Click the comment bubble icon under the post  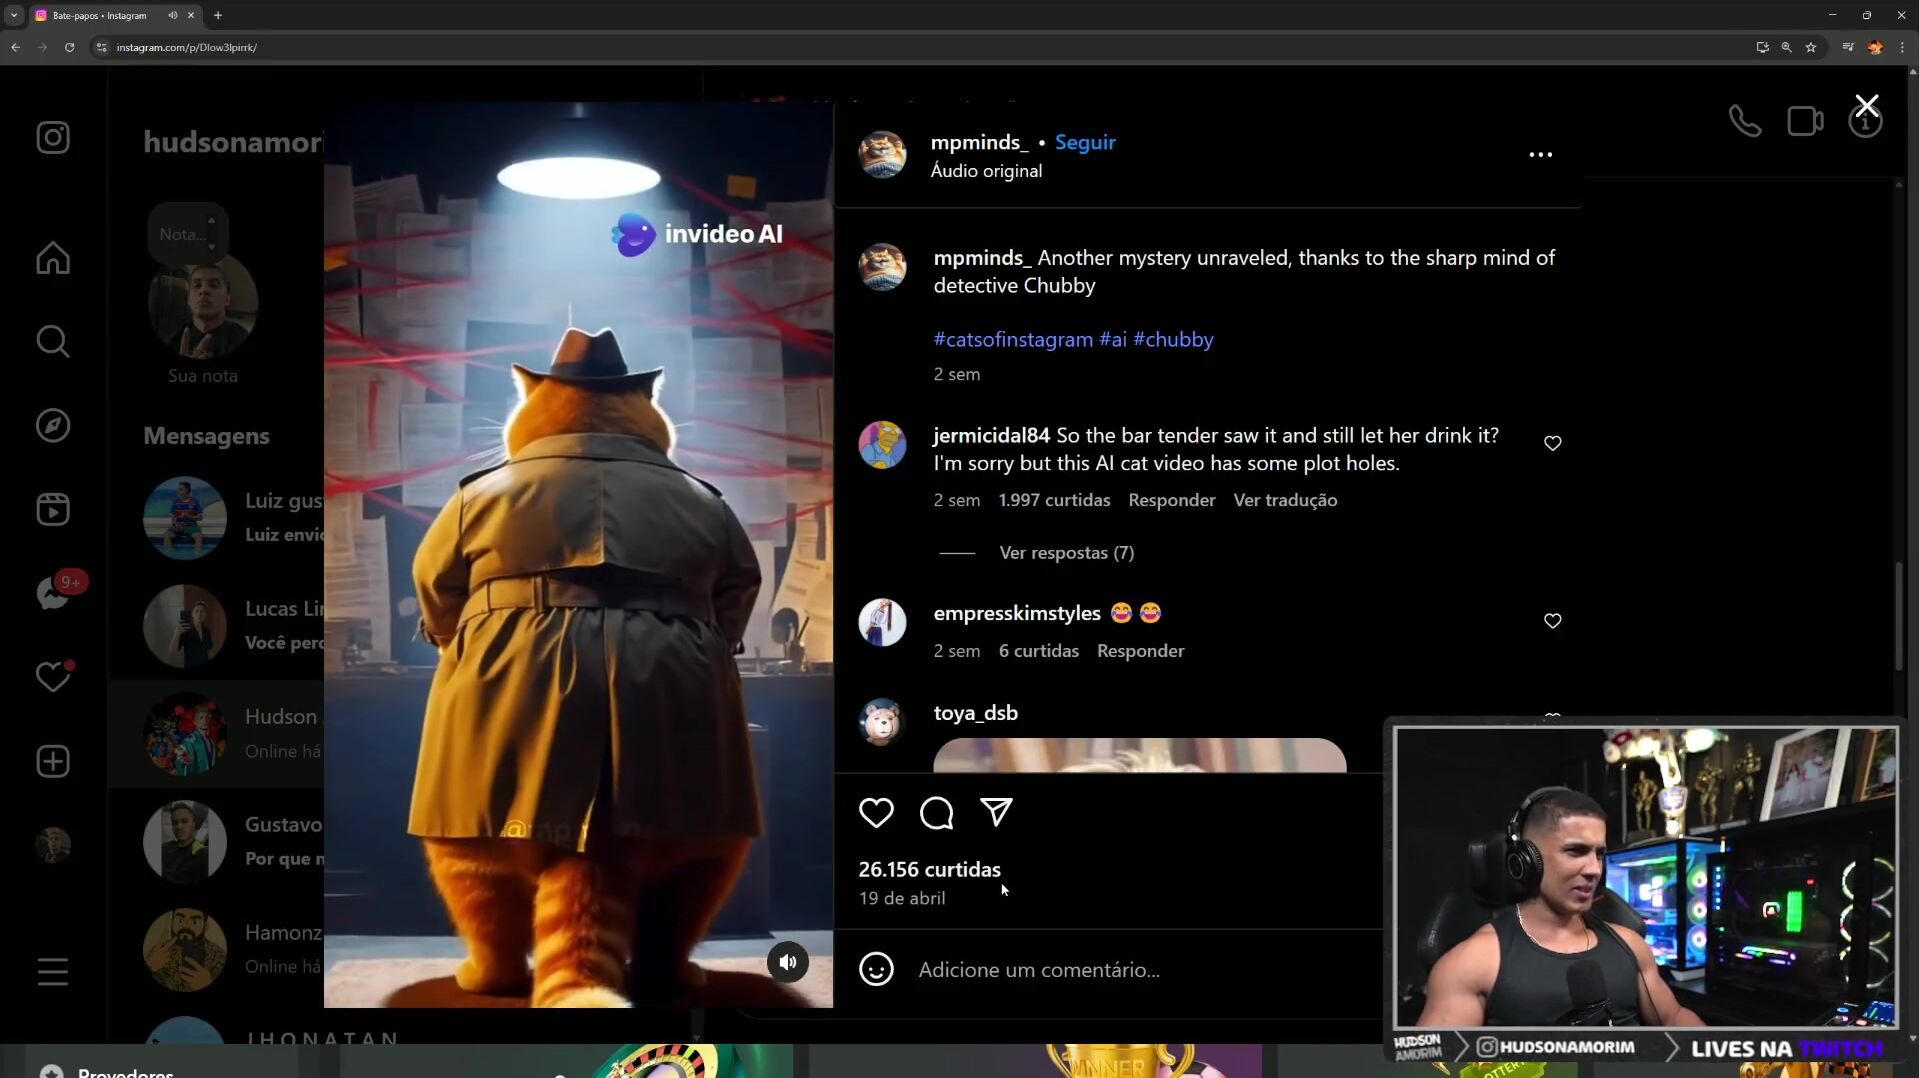pos(937,813)
